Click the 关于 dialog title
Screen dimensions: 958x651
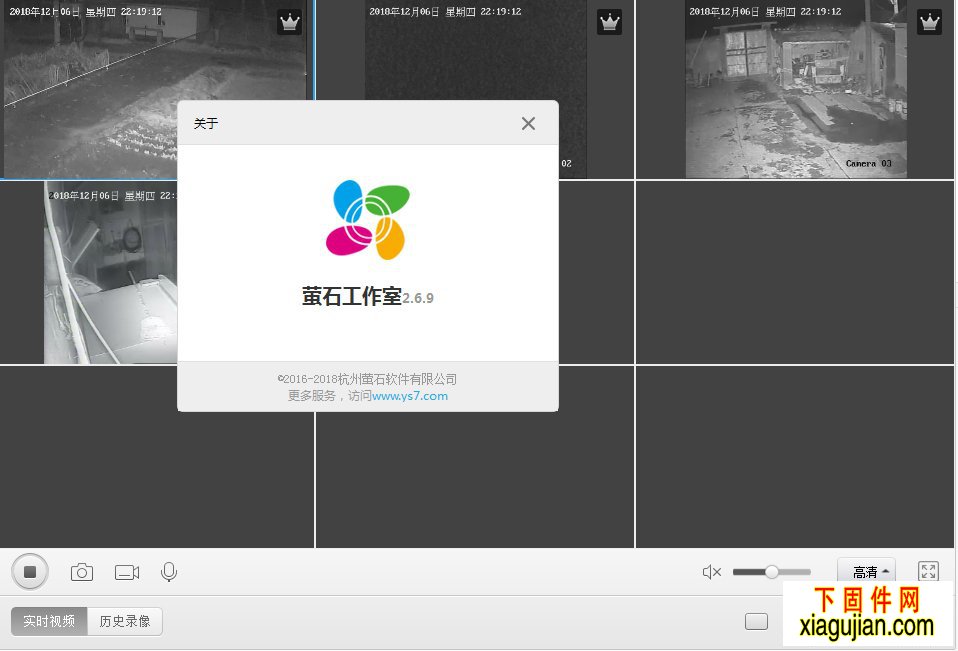[206, 123]
